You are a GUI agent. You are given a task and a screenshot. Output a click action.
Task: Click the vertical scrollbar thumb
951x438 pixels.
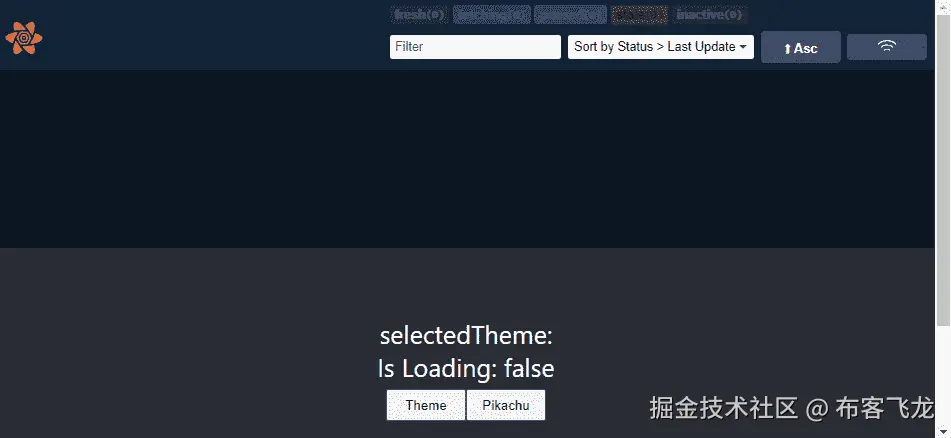943,170
